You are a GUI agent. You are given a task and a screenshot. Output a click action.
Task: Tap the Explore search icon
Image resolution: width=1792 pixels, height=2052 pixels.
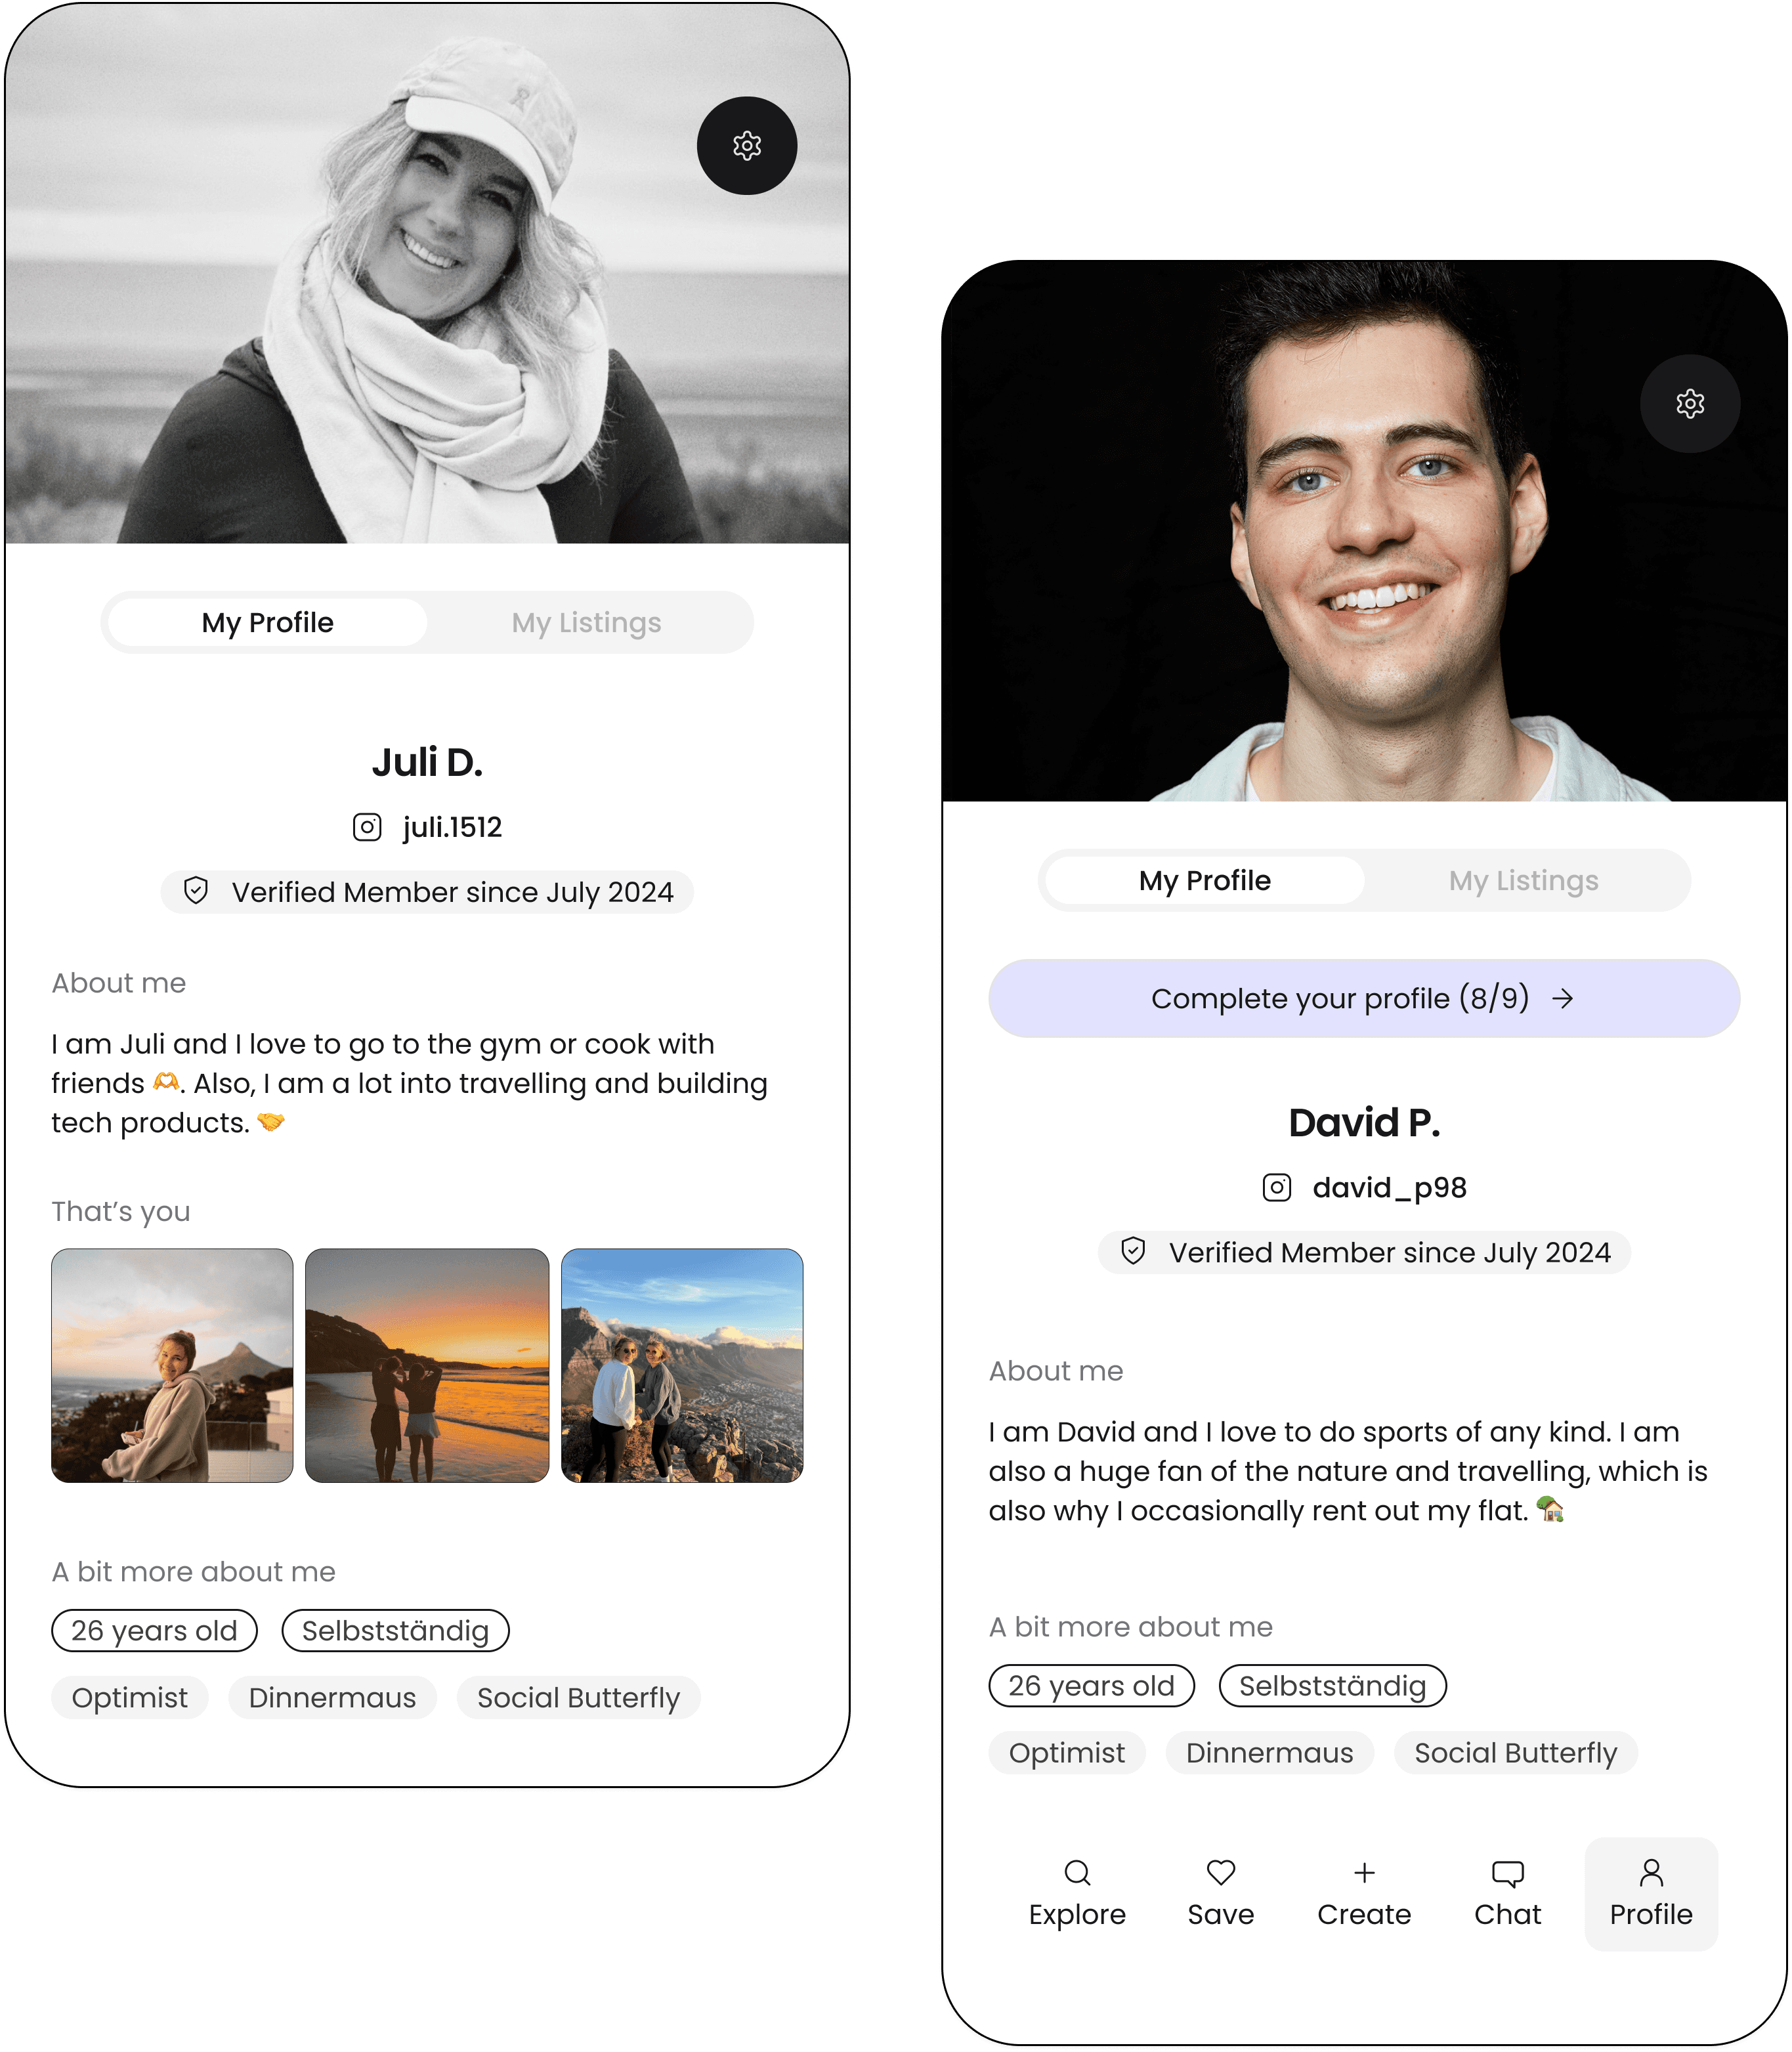click(x=1077, y=1873)
